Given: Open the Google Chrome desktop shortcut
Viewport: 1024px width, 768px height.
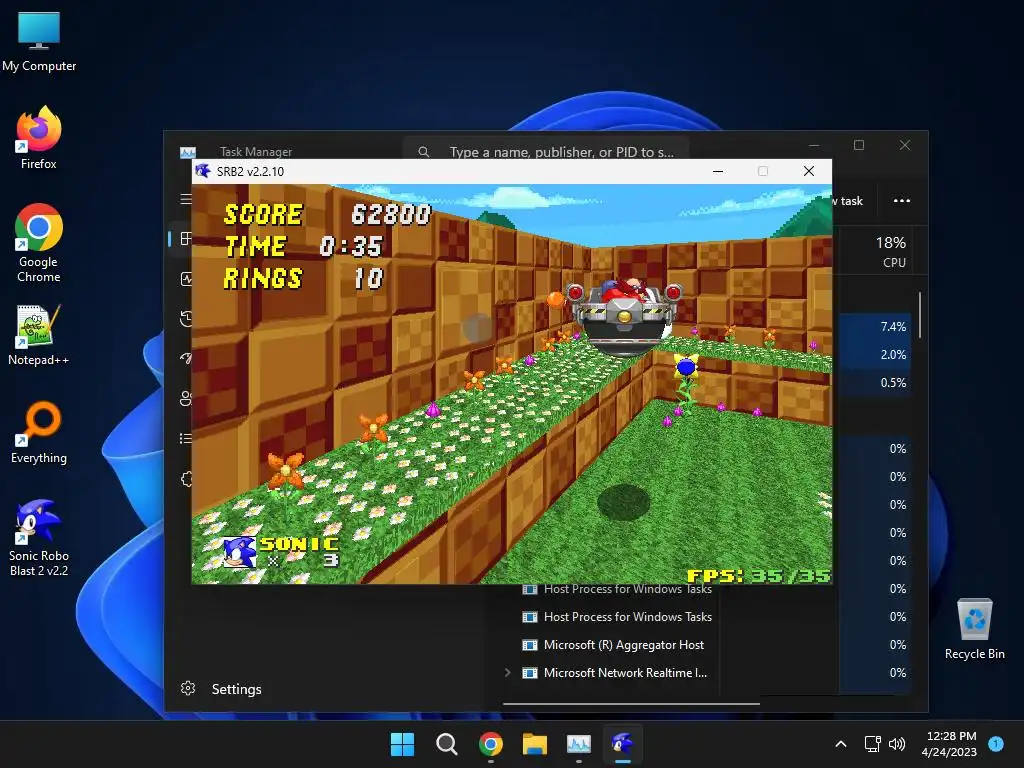Looking at the screenshot, I should click(39, 243).
